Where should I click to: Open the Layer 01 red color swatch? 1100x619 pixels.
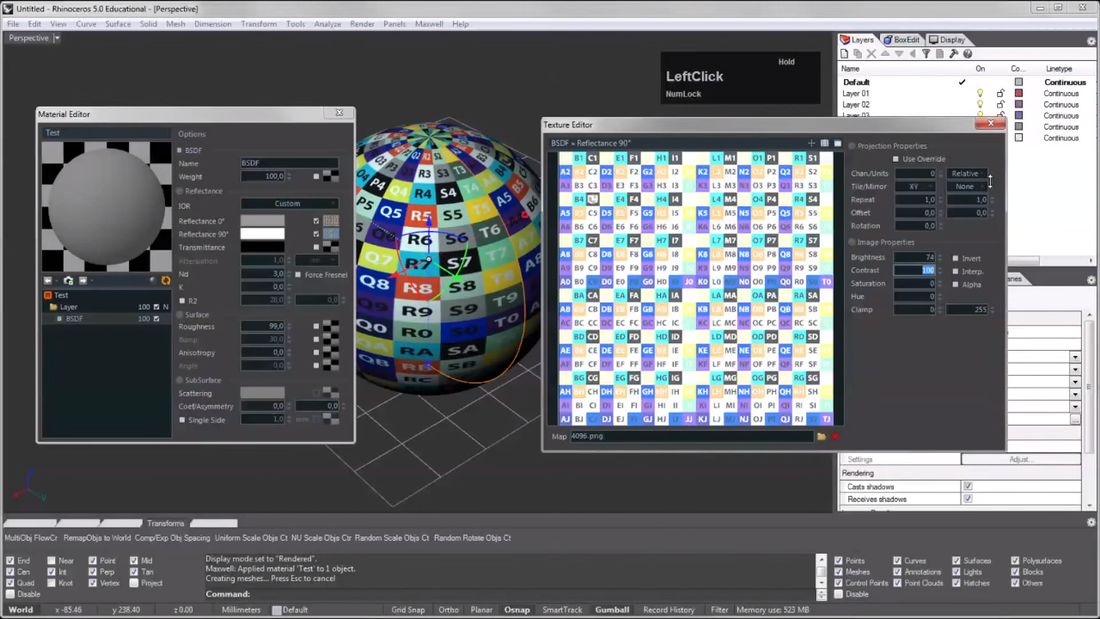tap(1019, 93)
